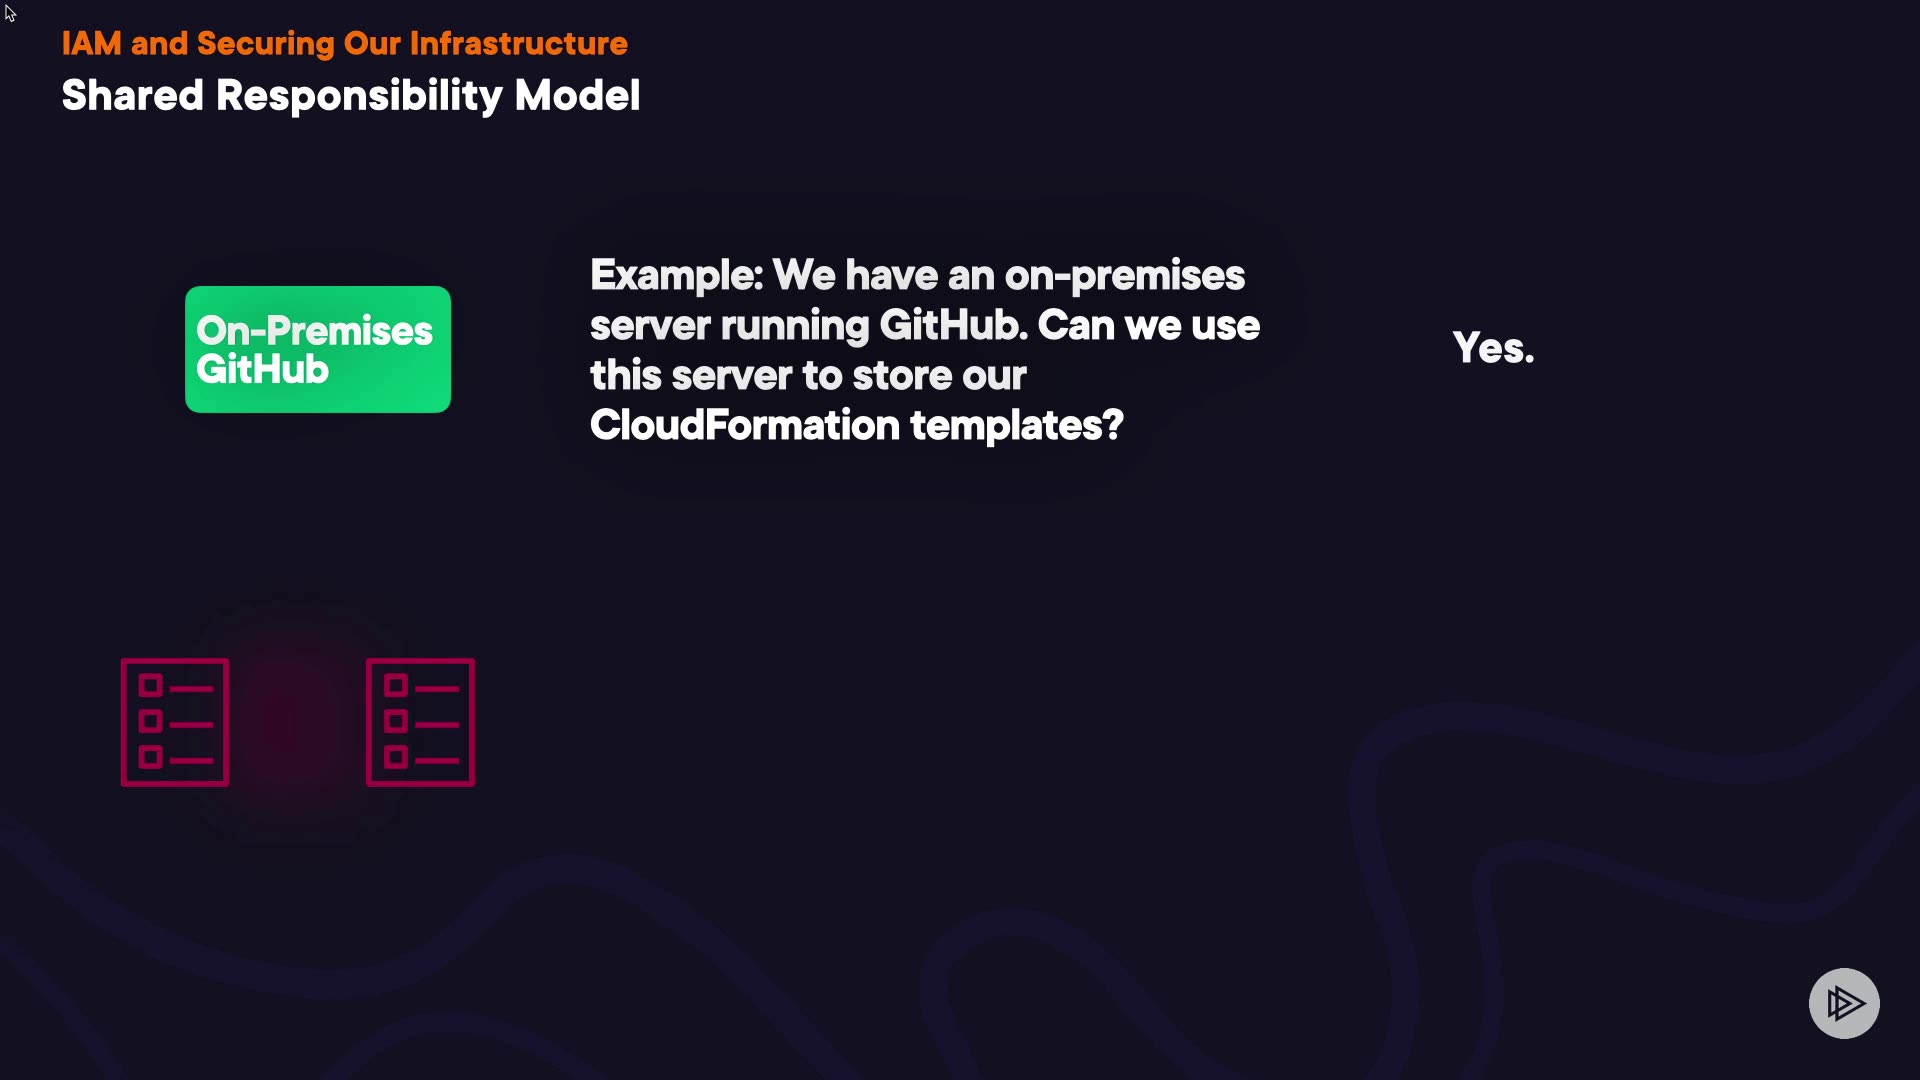Click the Pluralsight play logo icon

pos(1844,1003)
